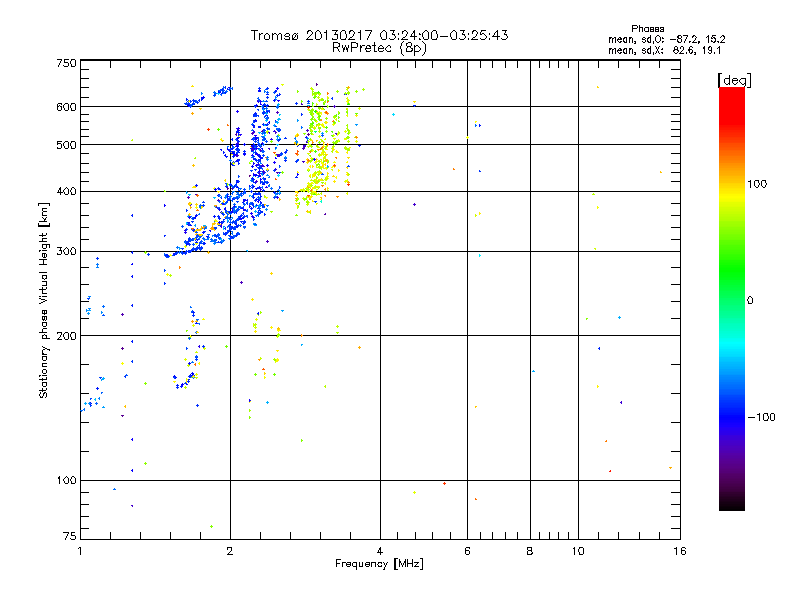The width and height of the screenshot is (800, 600).
Task: Click the x-axis tick label "2"
Action: pyautogui.click(x=230, y=551)
